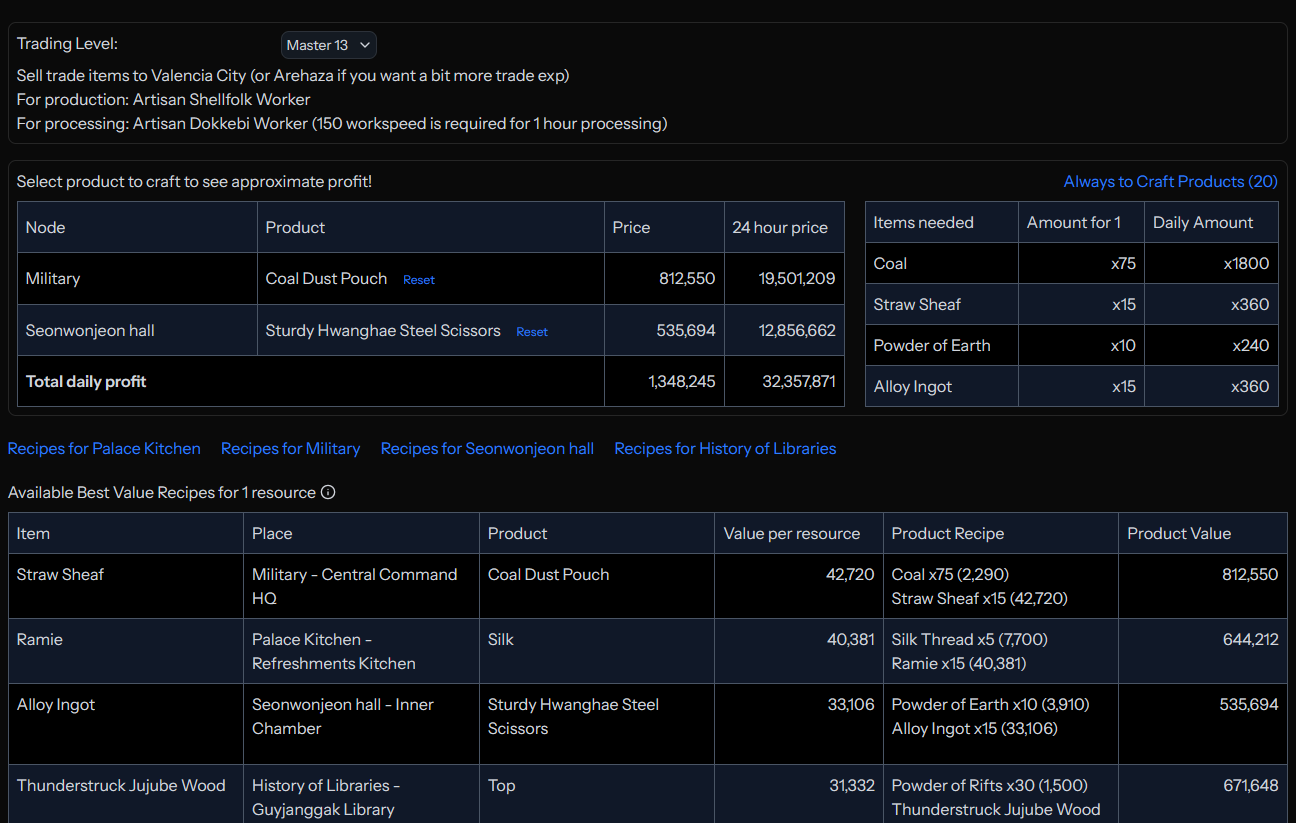Select Thunderstruck Jujube Wood row
The width and height of the screenshot is (1296, 823).
[x=121, y=785]
